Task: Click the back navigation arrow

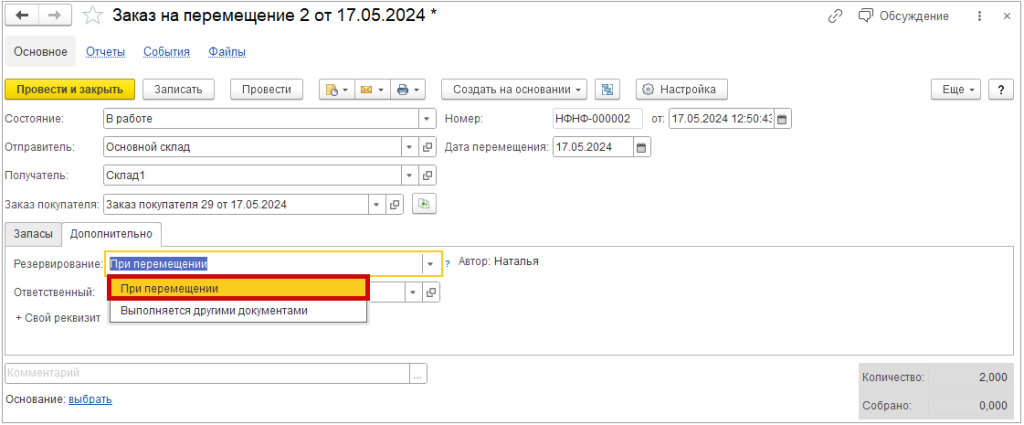Action: [21, 16]
